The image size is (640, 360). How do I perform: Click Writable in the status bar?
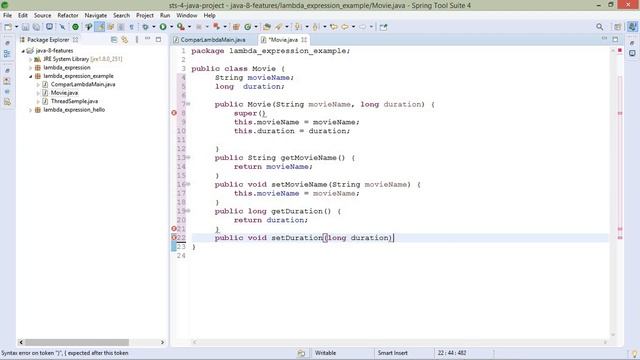click(325, 353)
